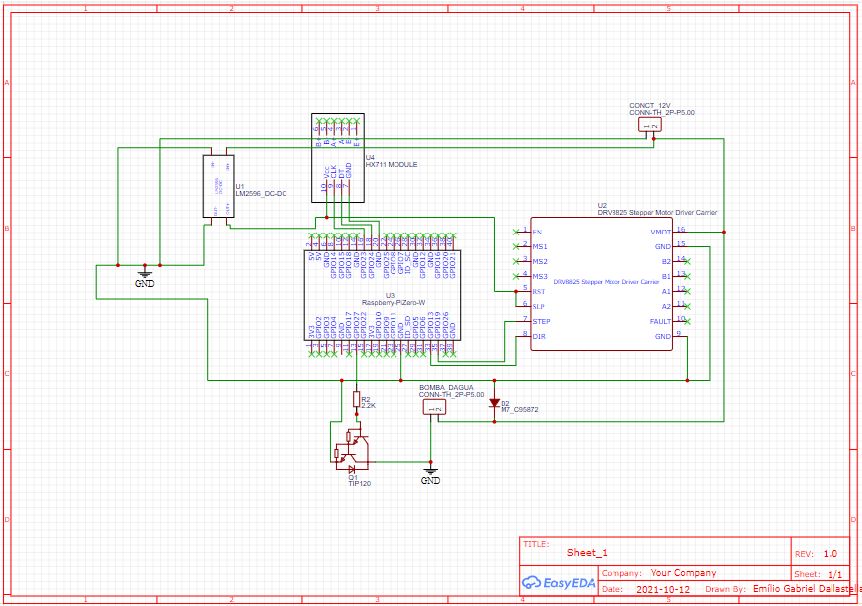Screen dimensions: 862x606
Task: Click the DIR pin on the DRV8825
Action: tap(539, 336)
